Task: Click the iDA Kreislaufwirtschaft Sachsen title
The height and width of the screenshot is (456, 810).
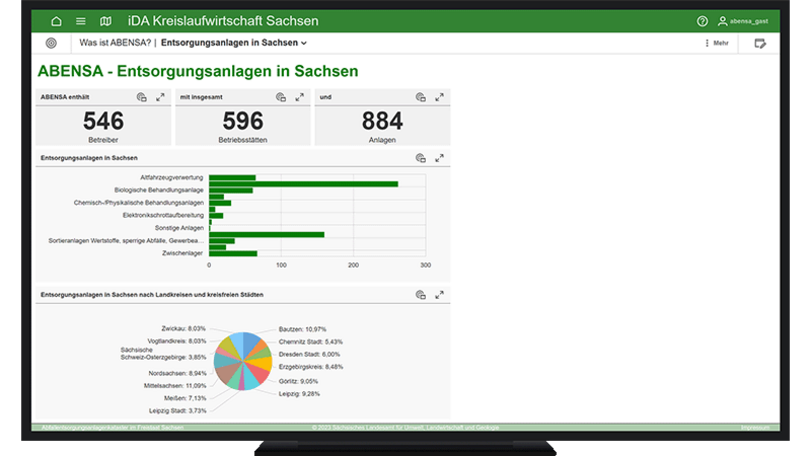Action: click(x=223, y=21)
